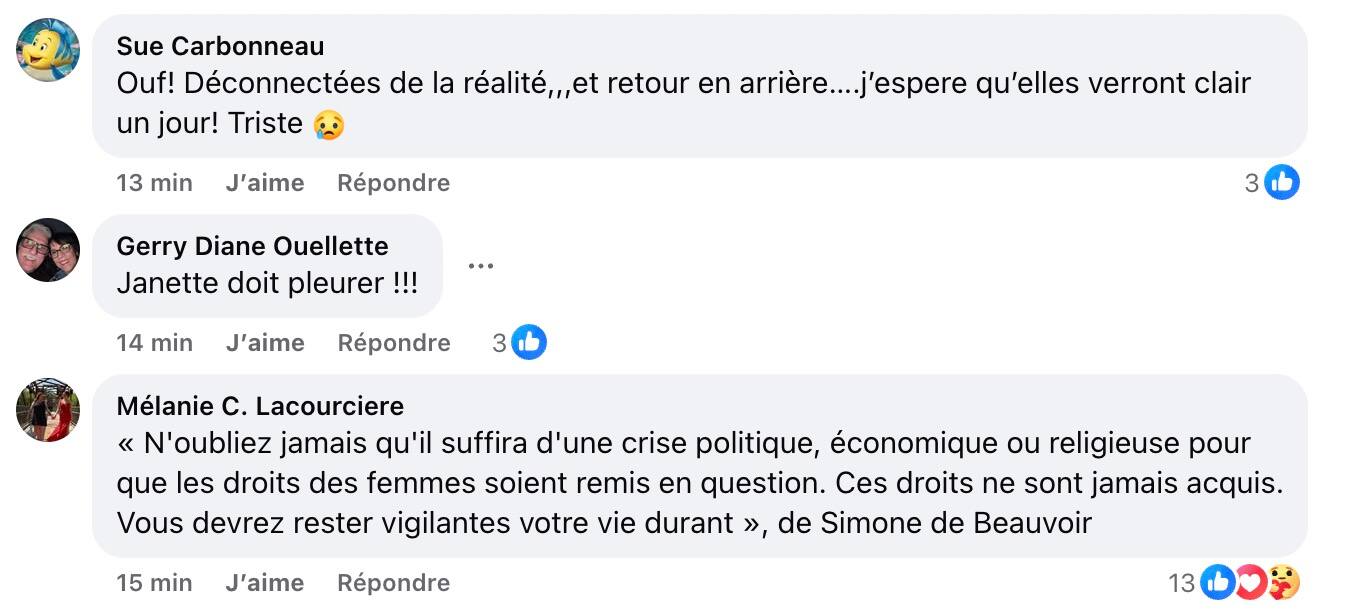Open Gerry Diane Ouellette's profile picture

[48, 250]
